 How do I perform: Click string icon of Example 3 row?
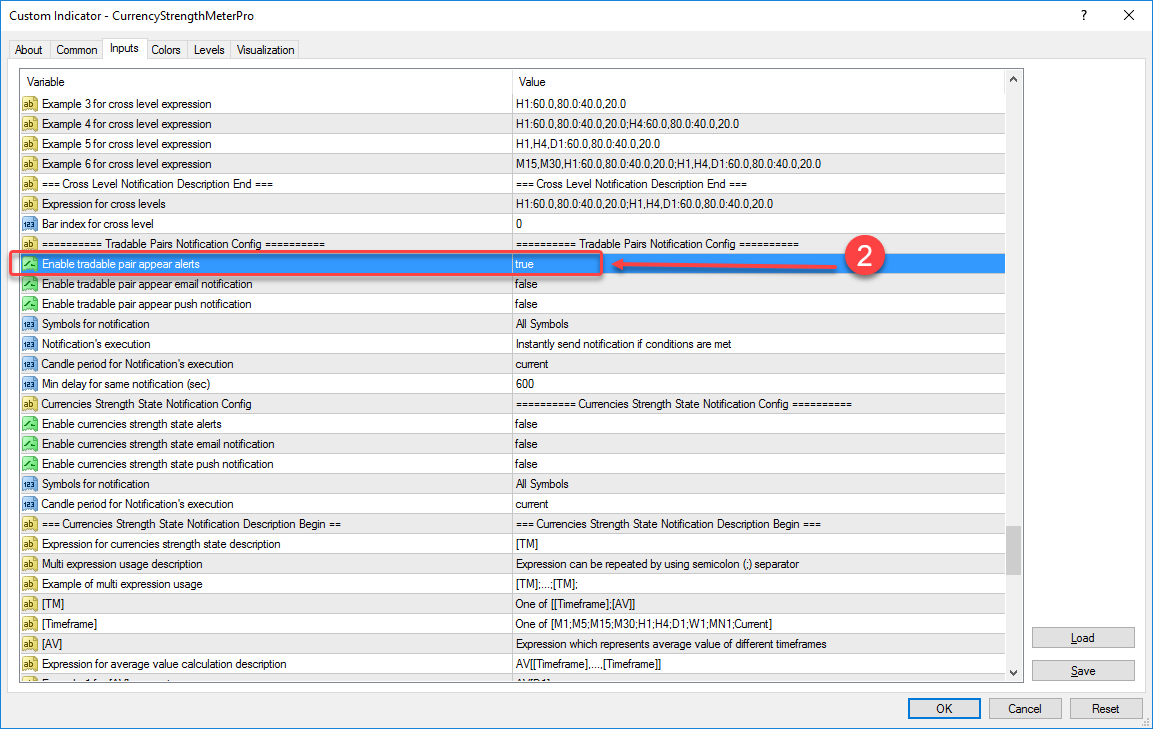pos(29,104)
